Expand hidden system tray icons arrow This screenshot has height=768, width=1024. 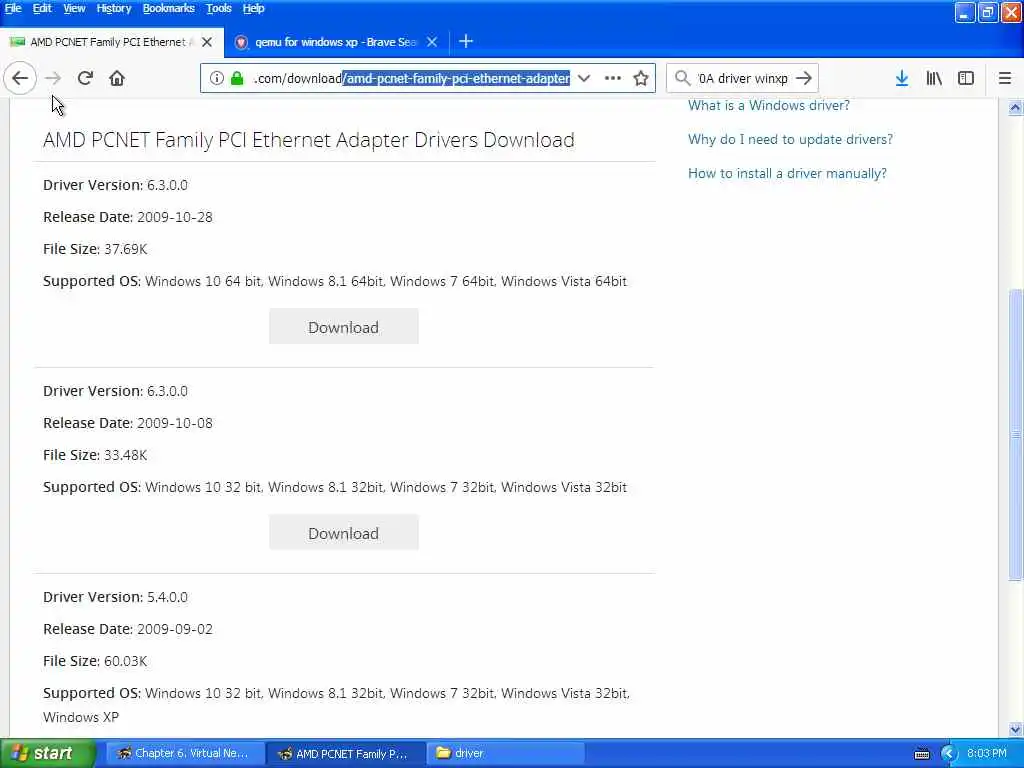[948, 754]
